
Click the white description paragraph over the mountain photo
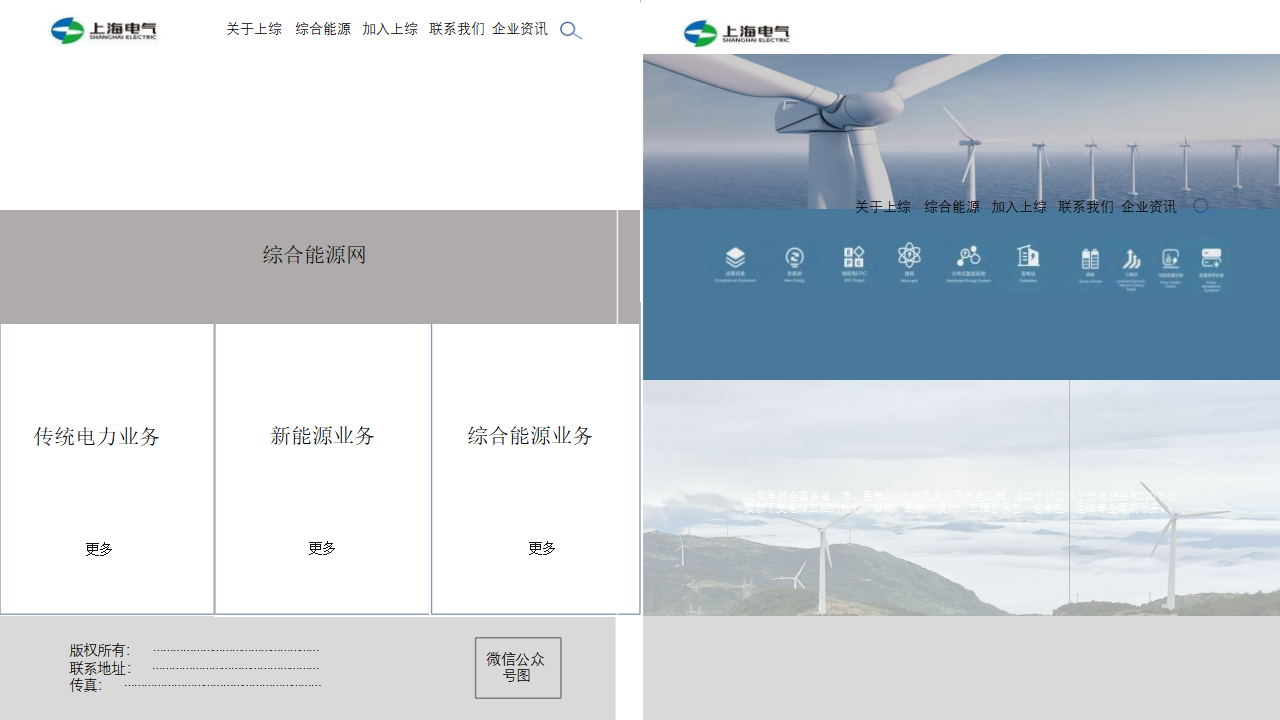click(960, 502)
